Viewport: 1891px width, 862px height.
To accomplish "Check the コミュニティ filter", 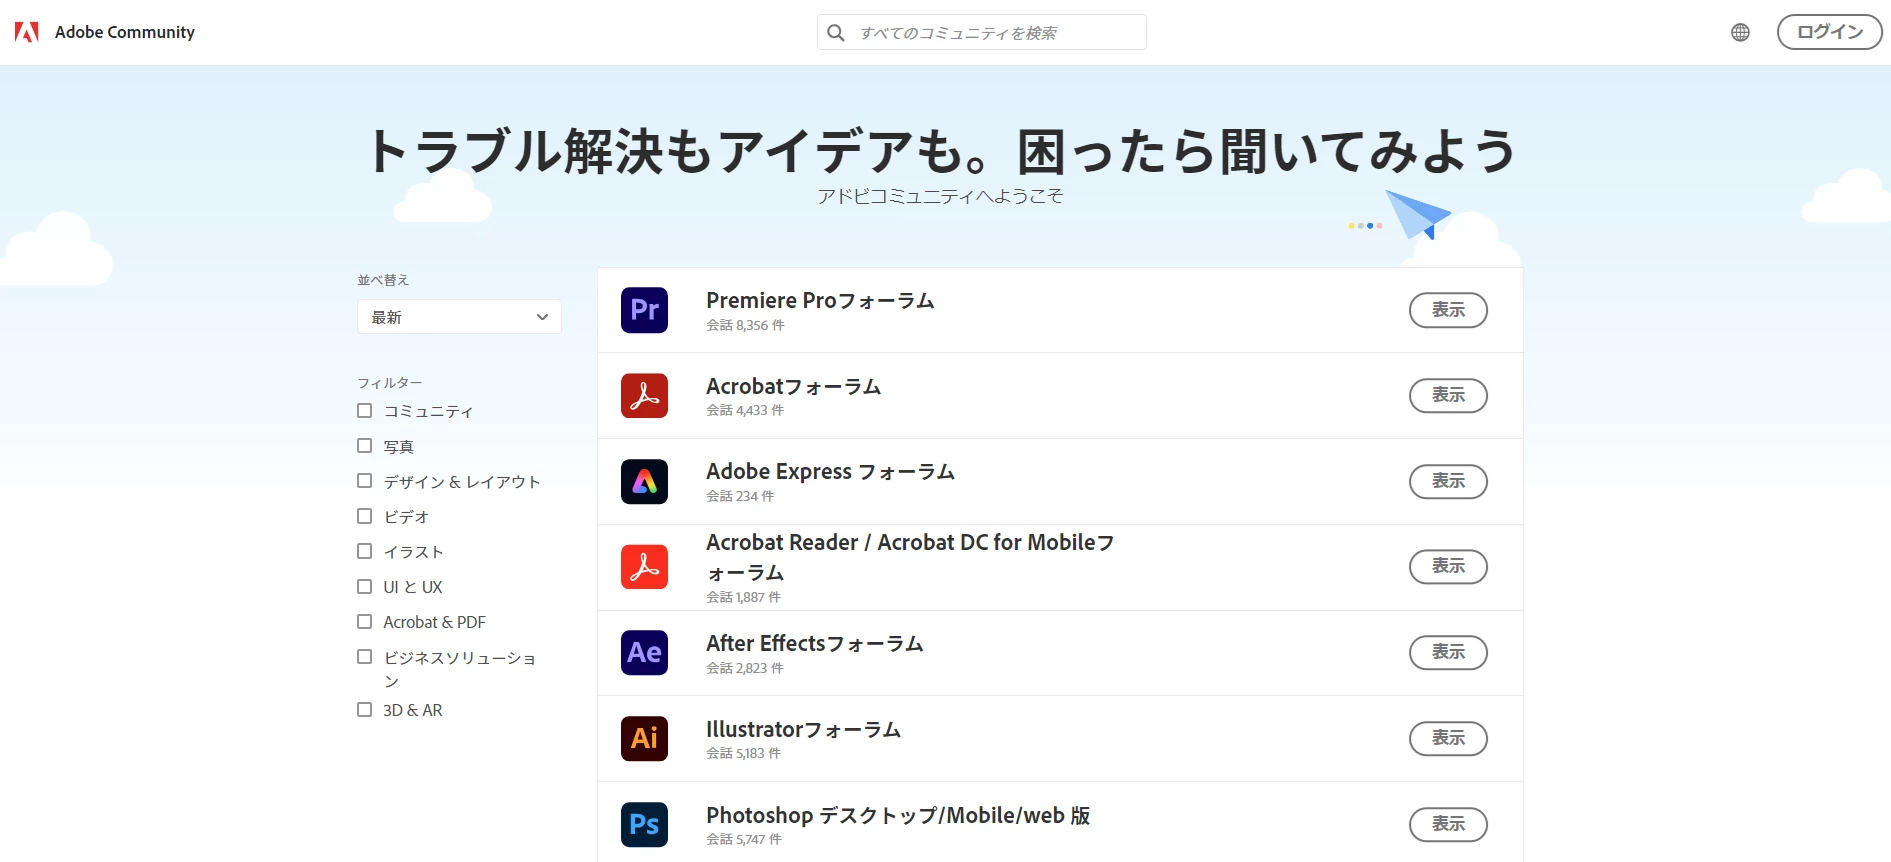I will 365,411.
